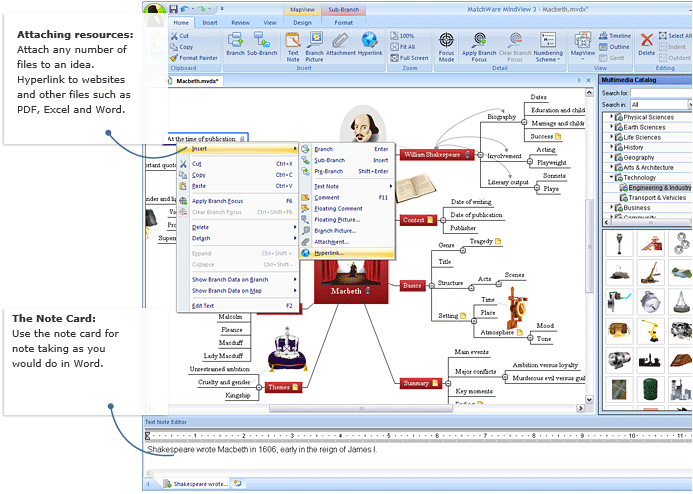The width and height of the screenshot is (693, 494).
Task: Click the Delete button in Editing group
Action: tap(646, 44)
